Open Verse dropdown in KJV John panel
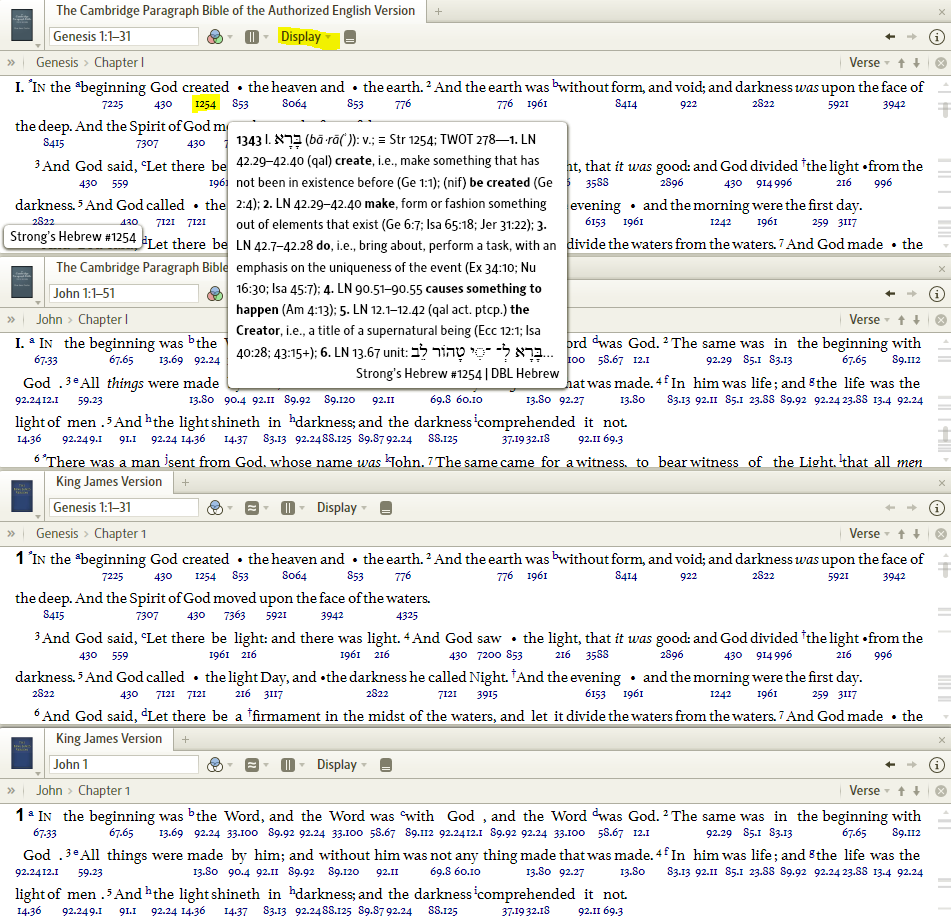 [869, 790]
